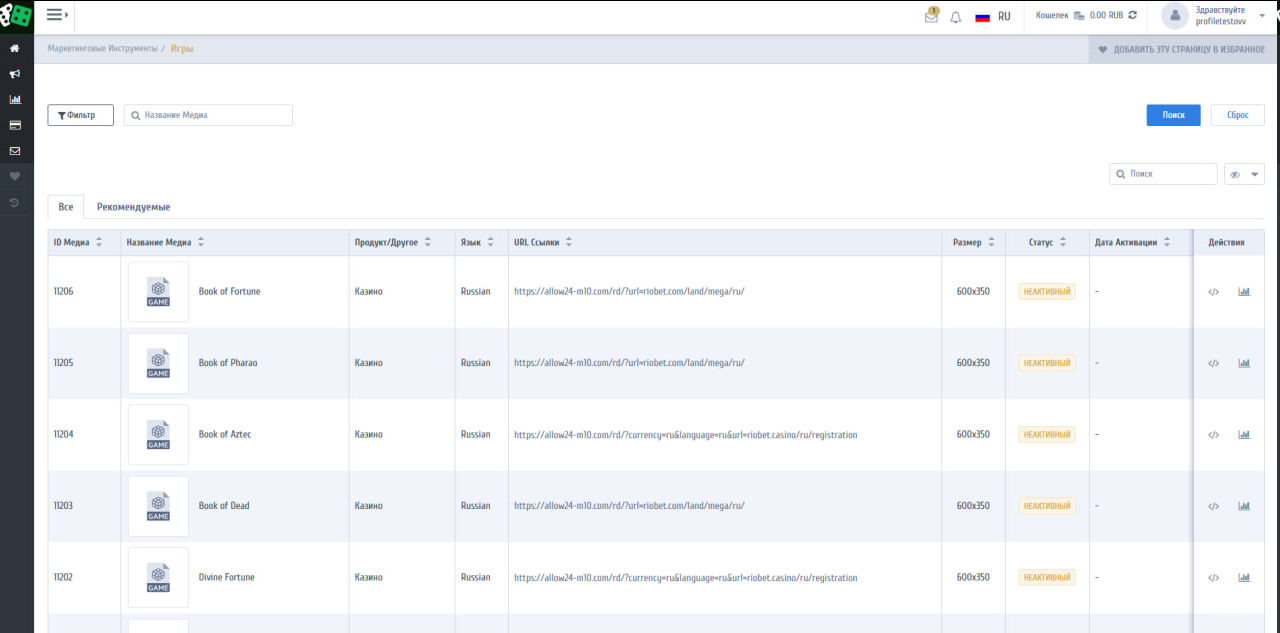Open inbox mail icon with badge
Image resolution: width=1280 pixels, height=633 pixels.
[x=931, y=17]
